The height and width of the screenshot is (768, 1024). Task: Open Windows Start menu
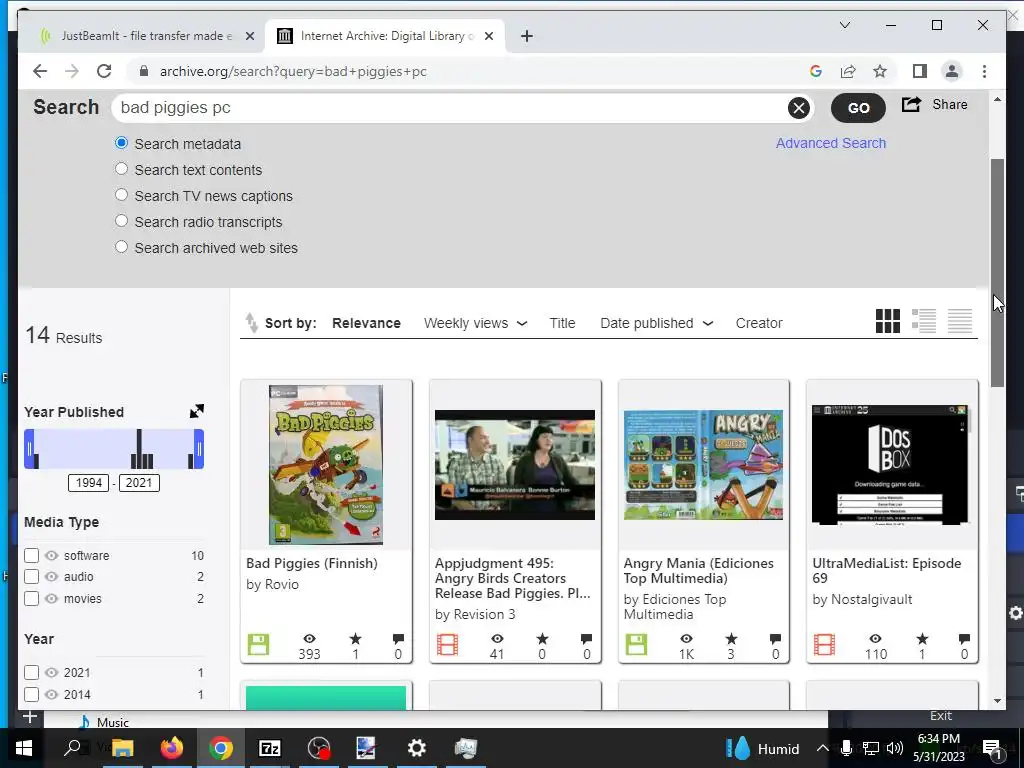point(24,748)
